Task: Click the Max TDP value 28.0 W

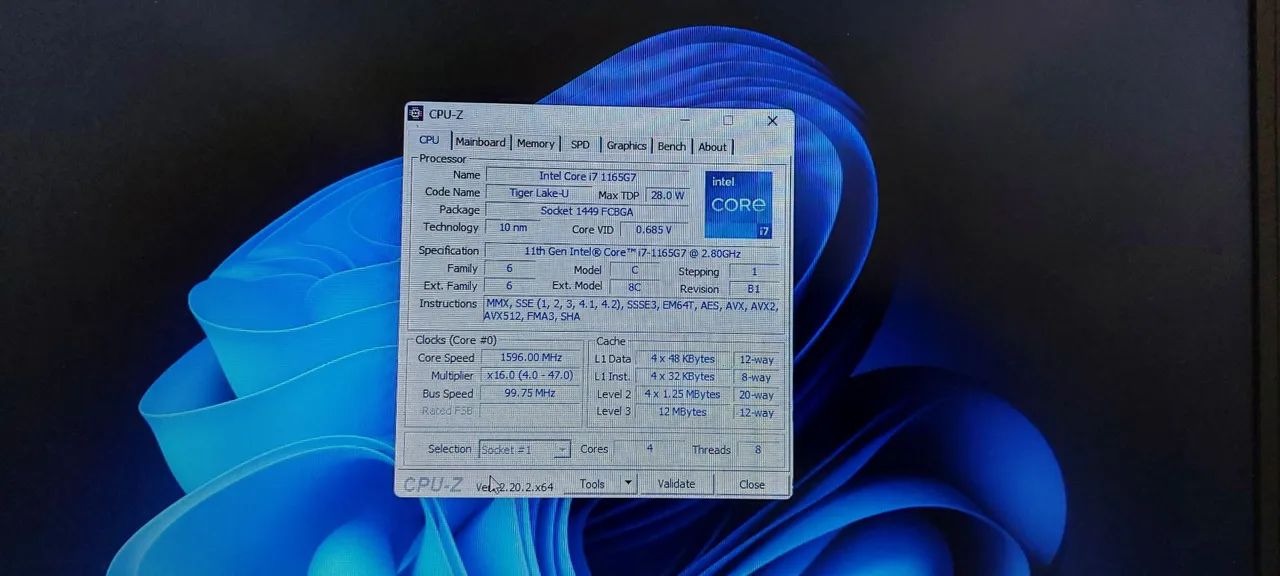Action: click(667, 195)
